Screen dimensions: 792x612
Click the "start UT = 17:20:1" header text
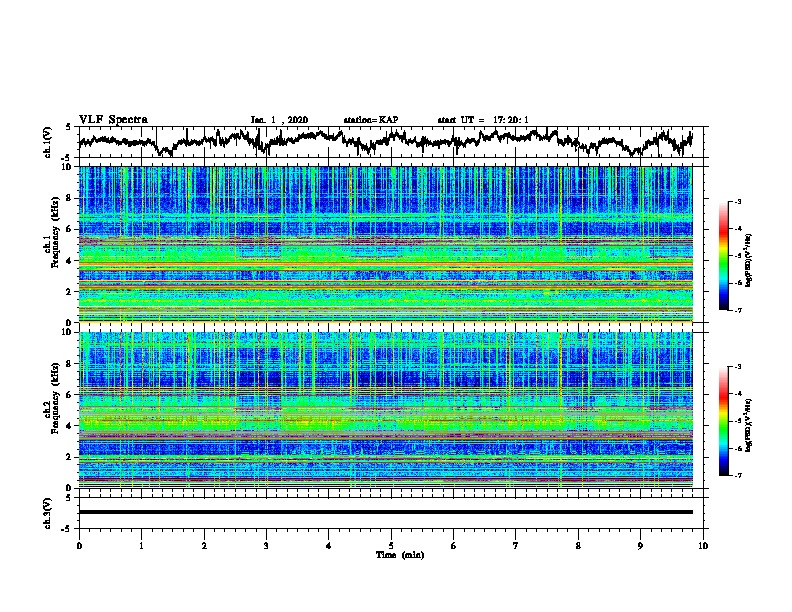pyautogui.click(x=483, y=120)
